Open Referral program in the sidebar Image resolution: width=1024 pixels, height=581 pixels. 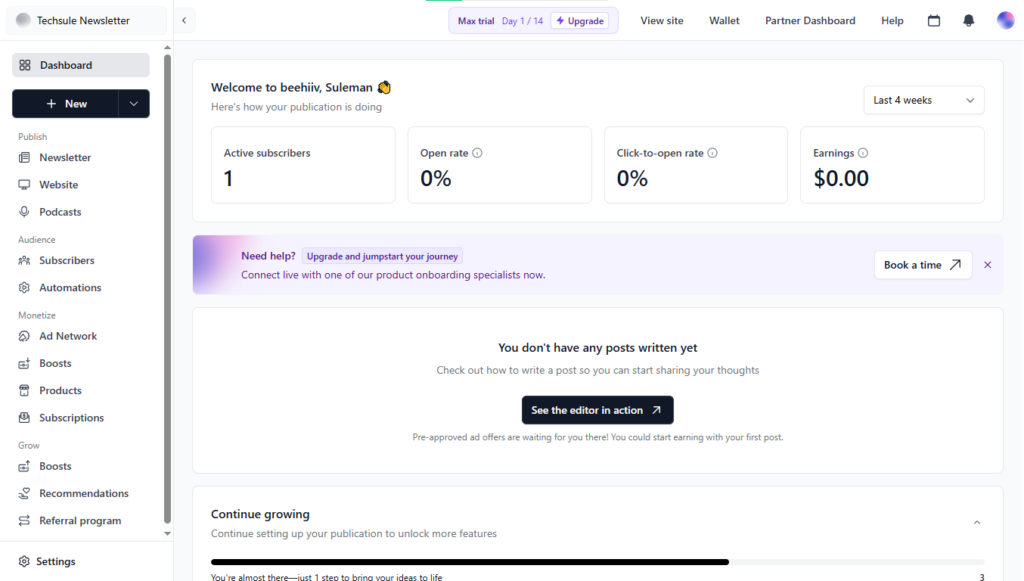[x=80, y=521]
